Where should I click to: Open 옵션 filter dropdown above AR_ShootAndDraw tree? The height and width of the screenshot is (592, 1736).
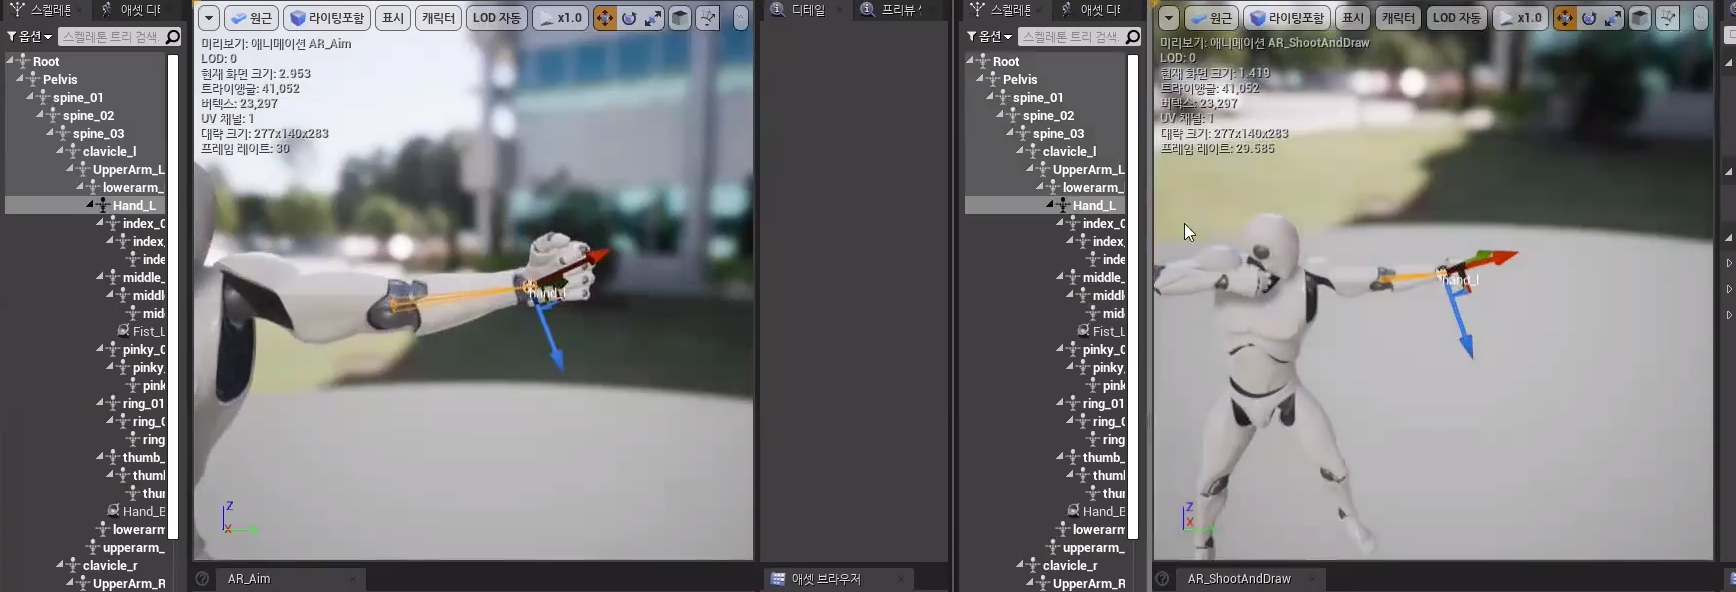[x=989, y=37]
